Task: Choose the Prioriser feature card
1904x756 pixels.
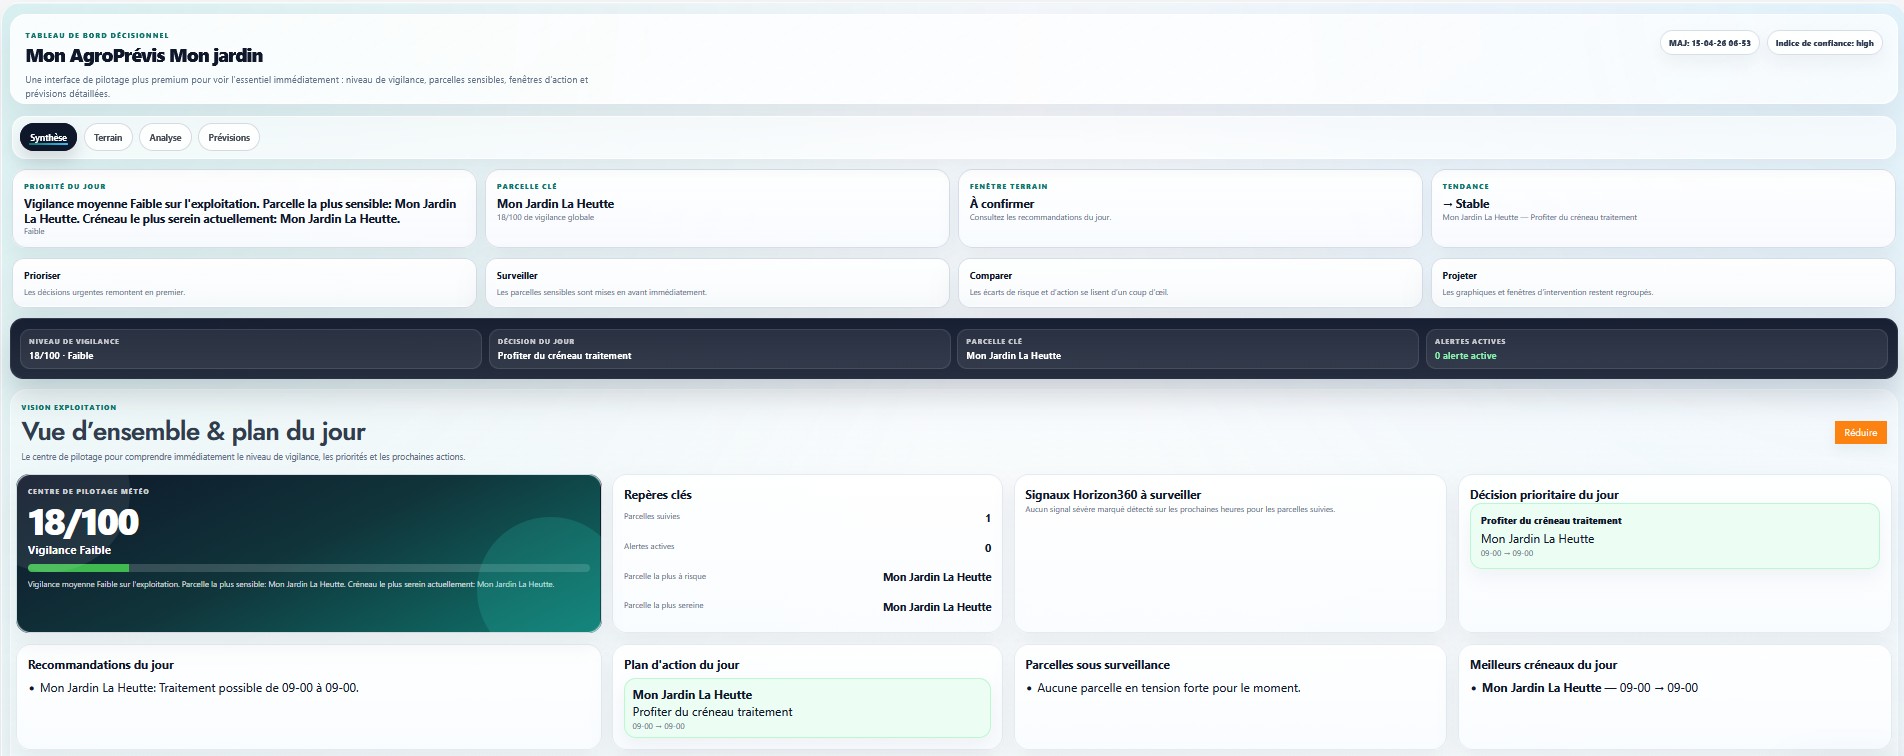Action: click(x=244, y=283)
